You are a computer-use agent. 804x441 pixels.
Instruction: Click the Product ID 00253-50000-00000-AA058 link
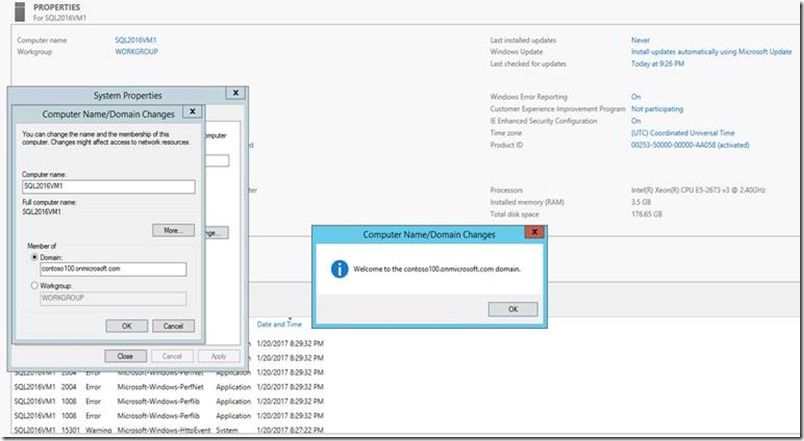pos(690,145)
